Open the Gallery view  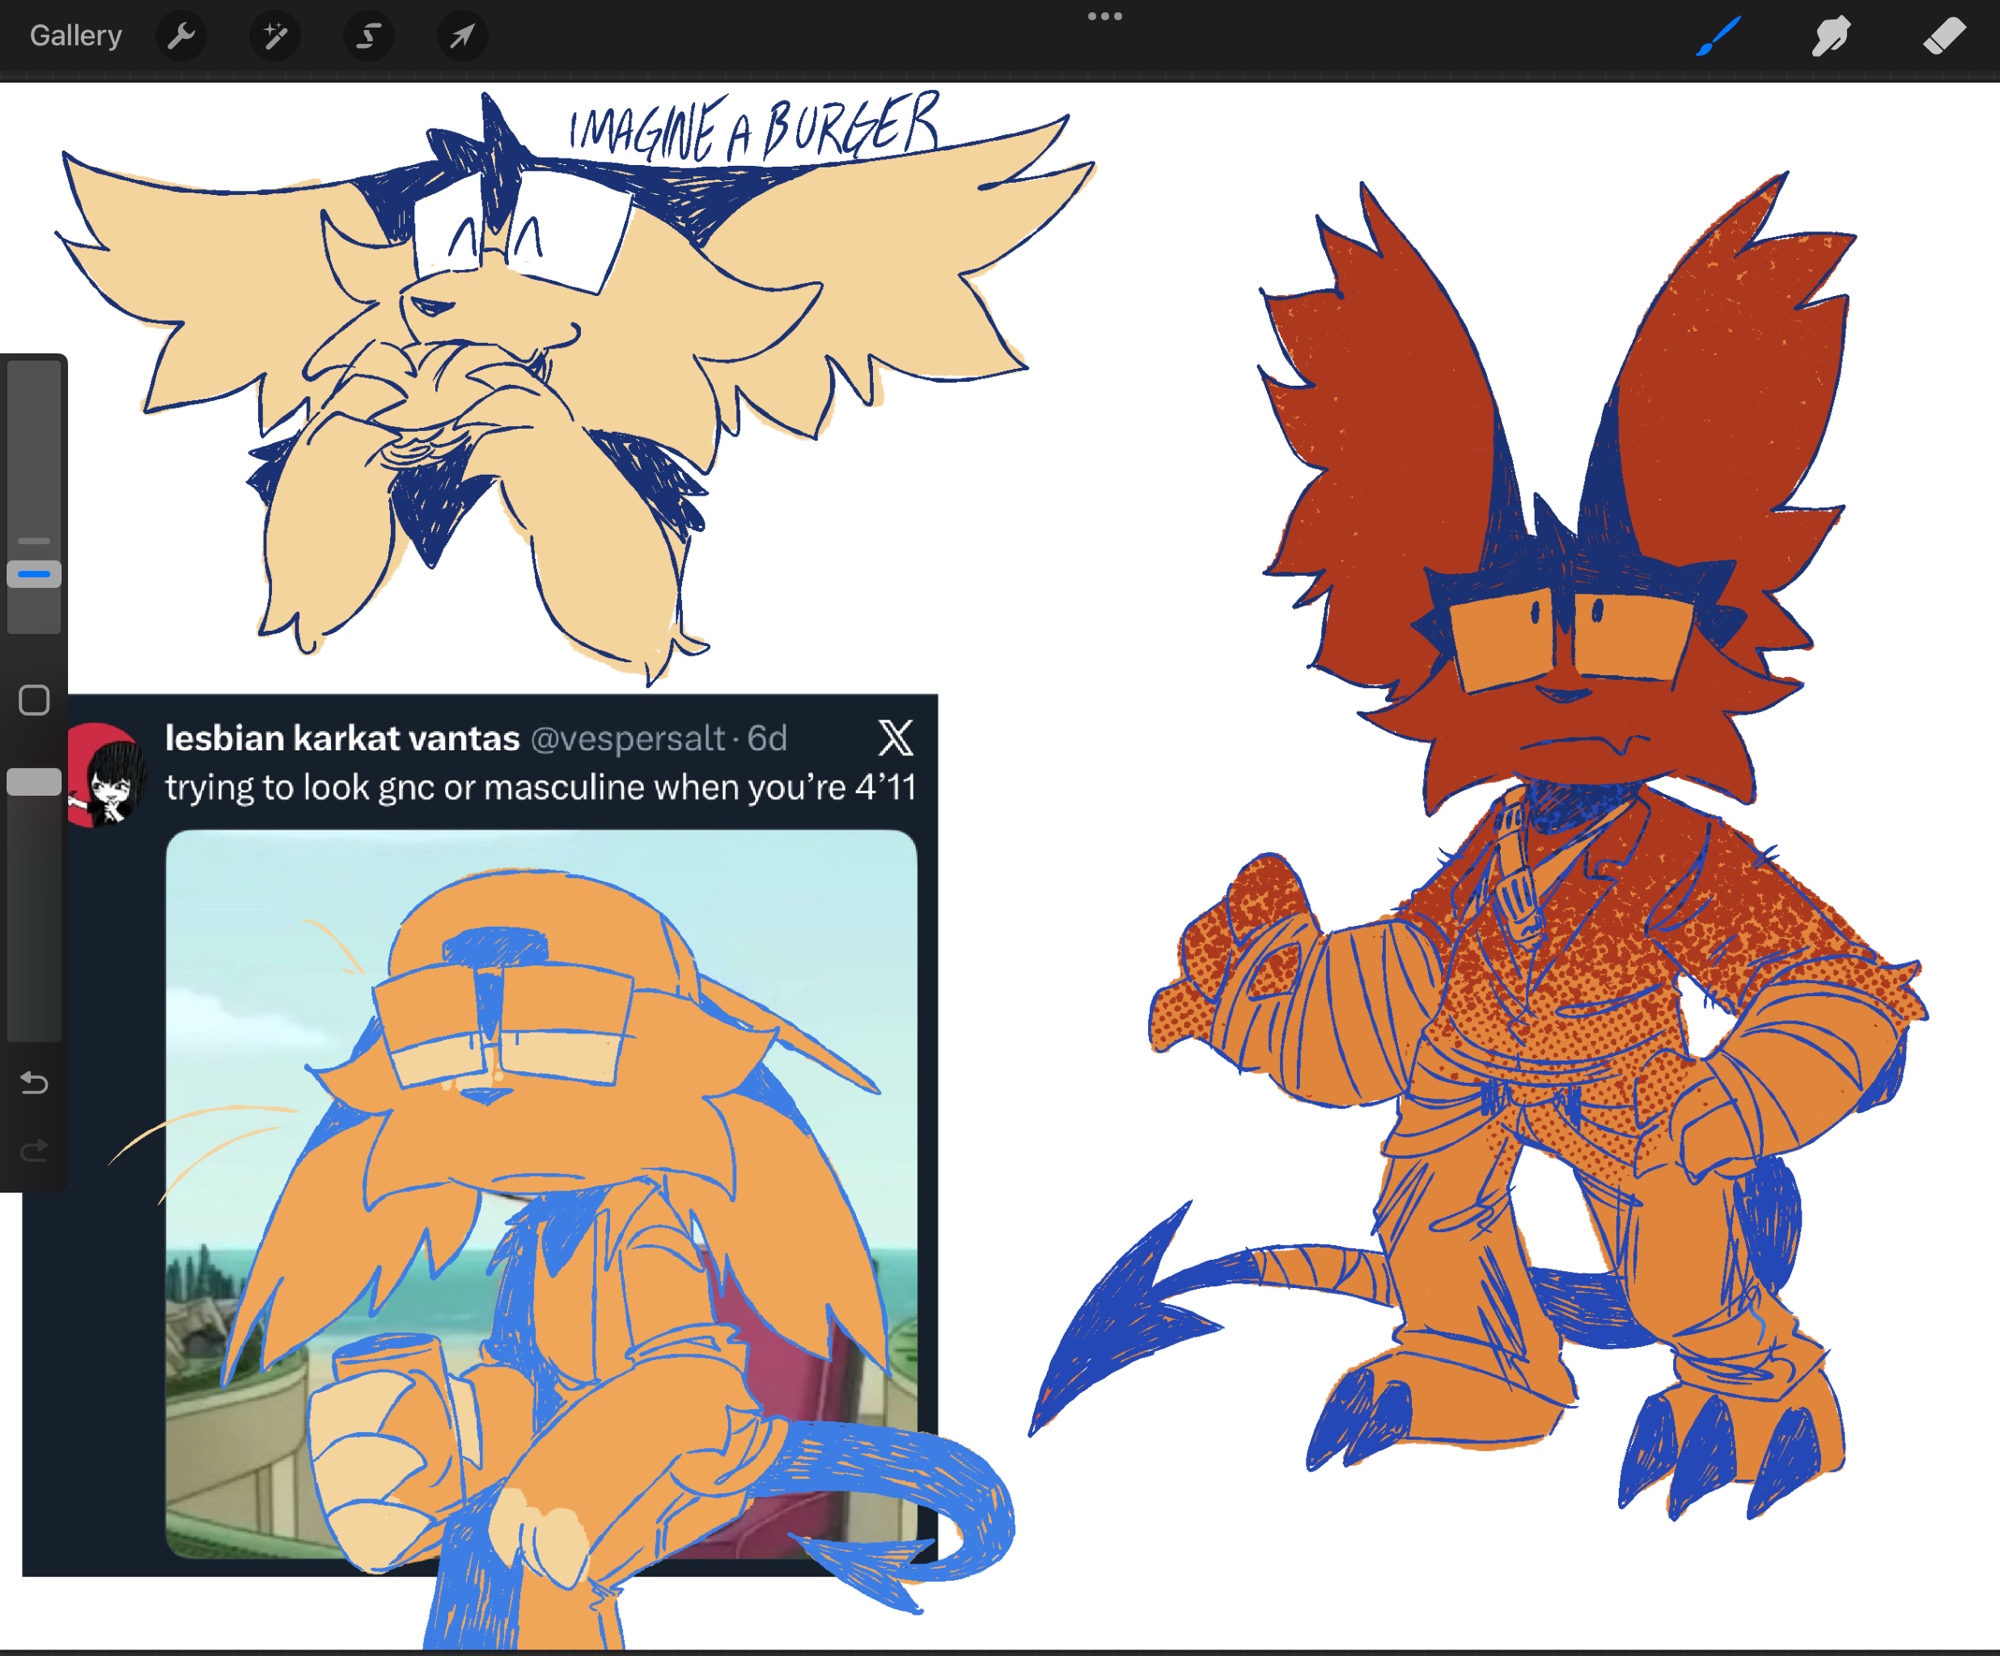[x=76, y=36]
